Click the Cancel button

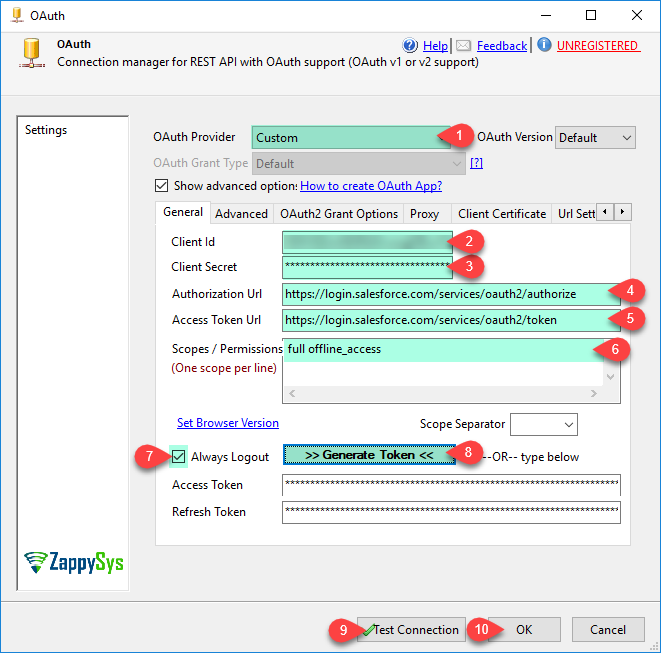[608, 629]
